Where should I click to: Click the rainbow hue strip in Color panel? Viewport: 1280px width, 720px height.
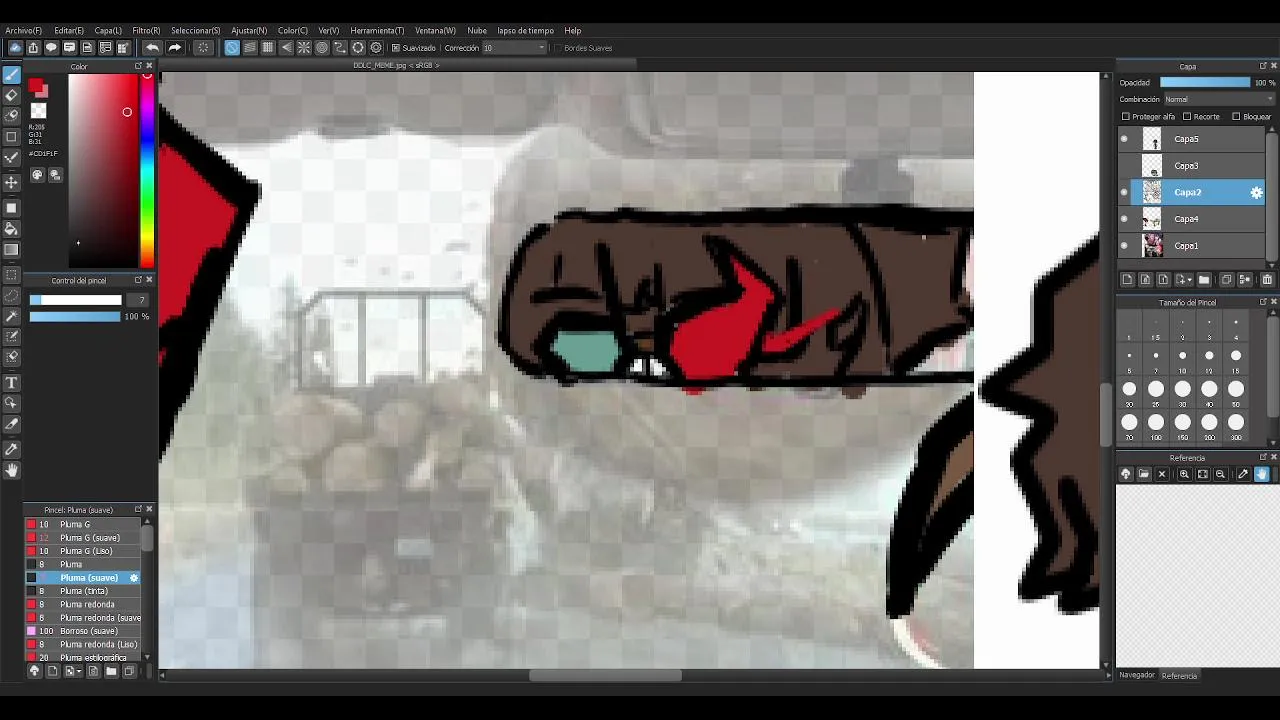pos(147,170)
